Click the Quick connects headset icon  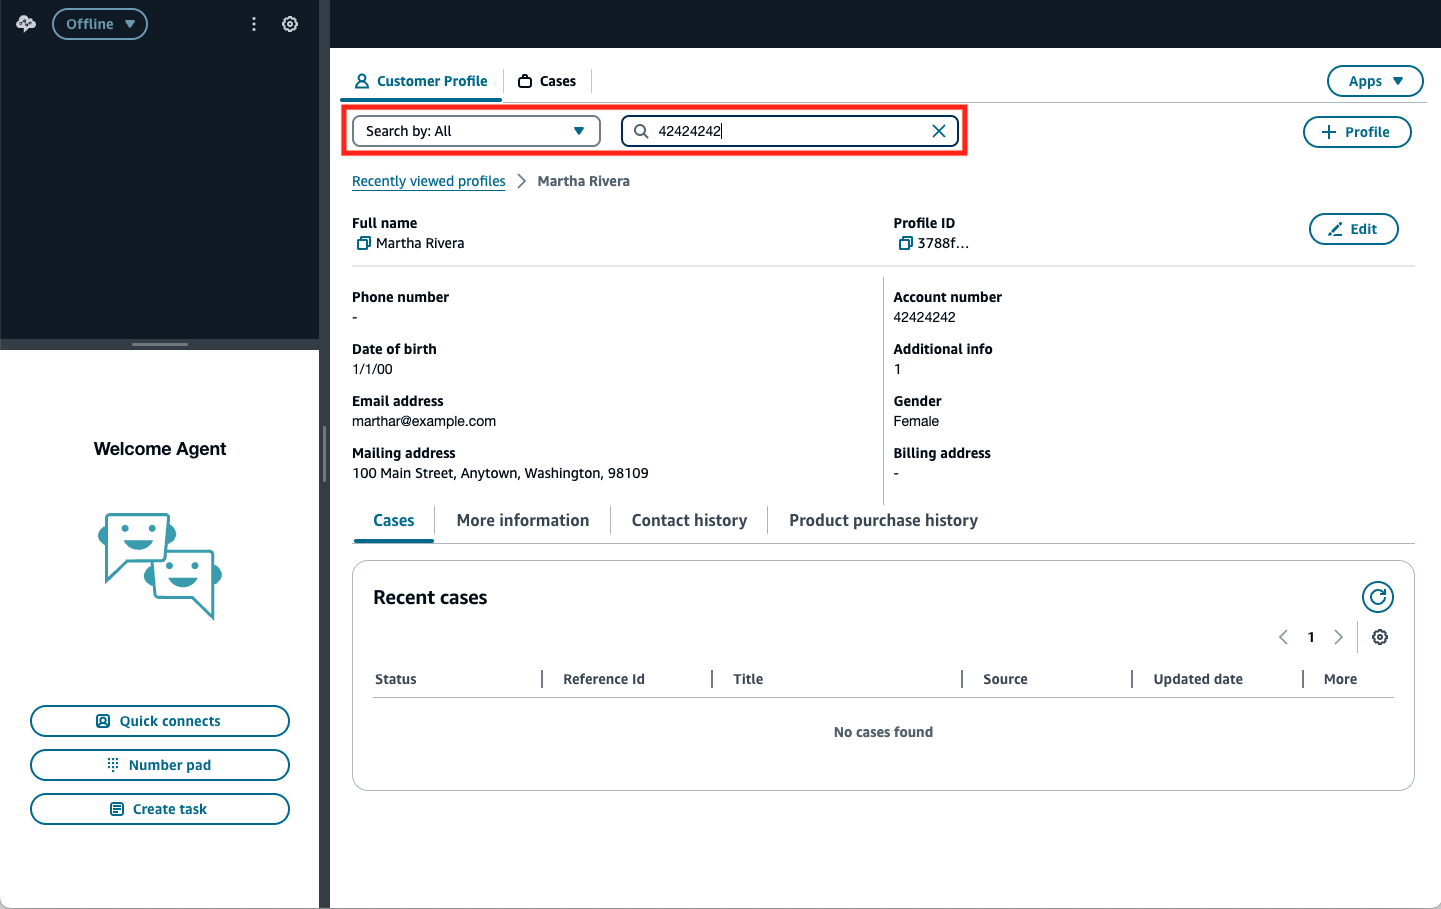click(103, 720)
